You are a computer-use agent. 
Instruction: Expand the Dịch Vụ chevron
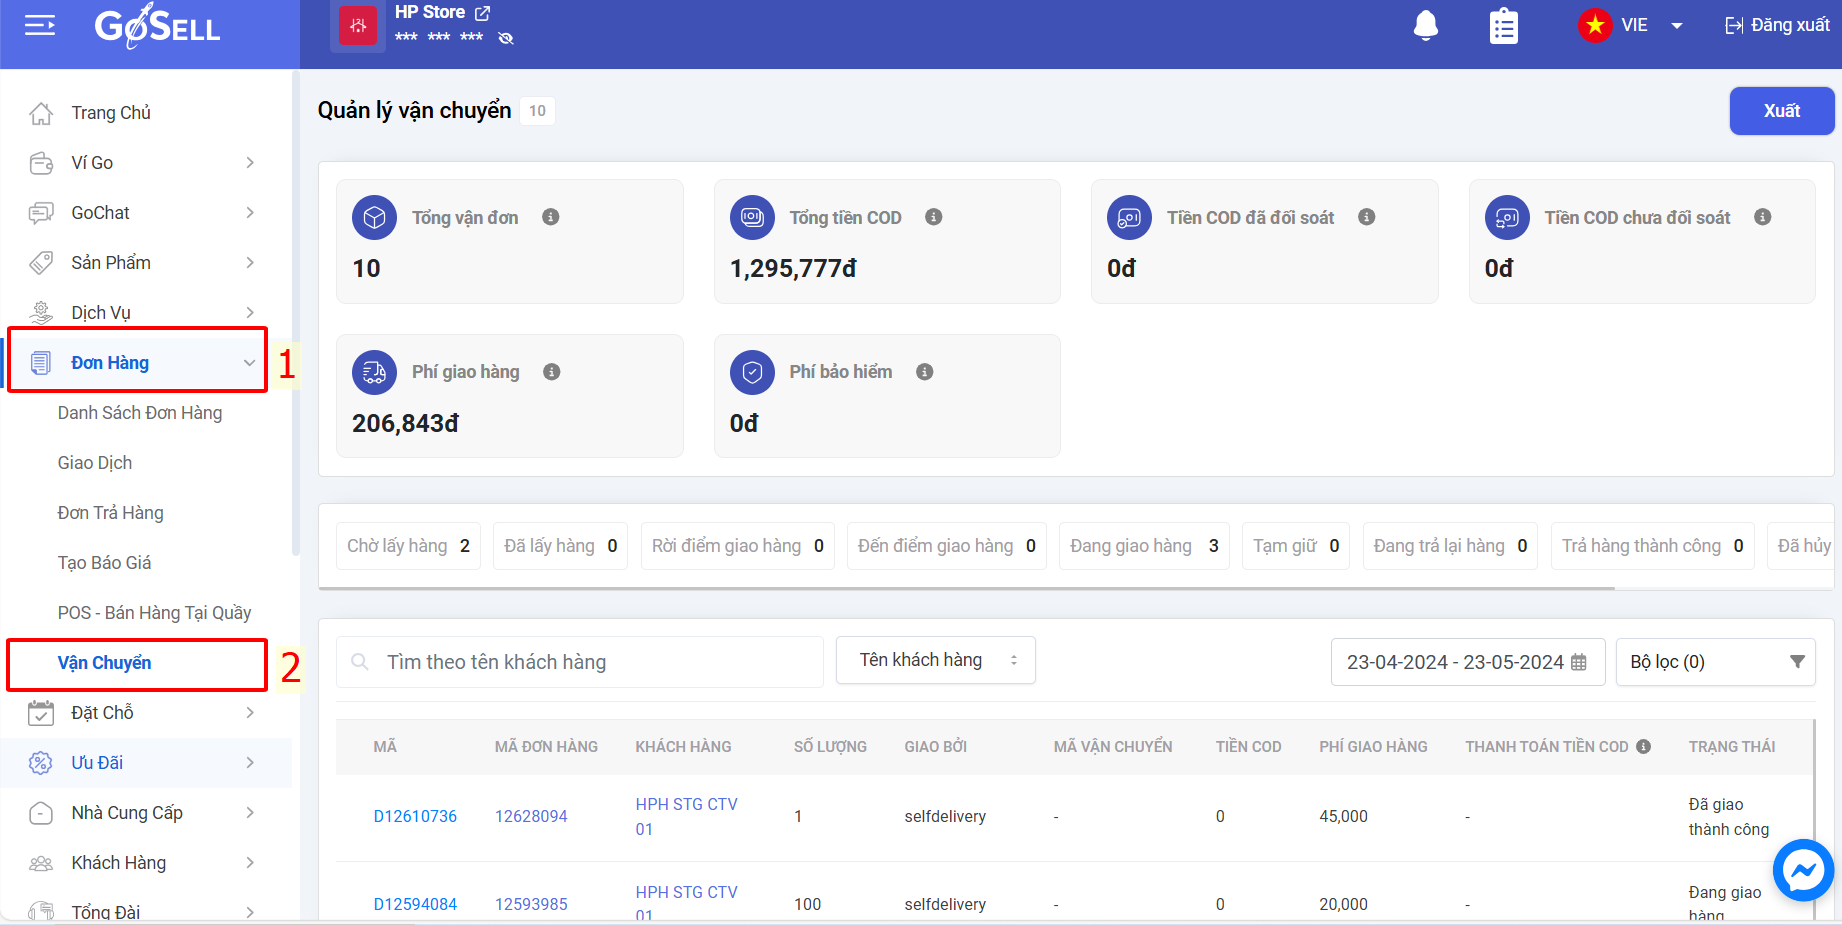pyautogui.click(x=250, y=313)
